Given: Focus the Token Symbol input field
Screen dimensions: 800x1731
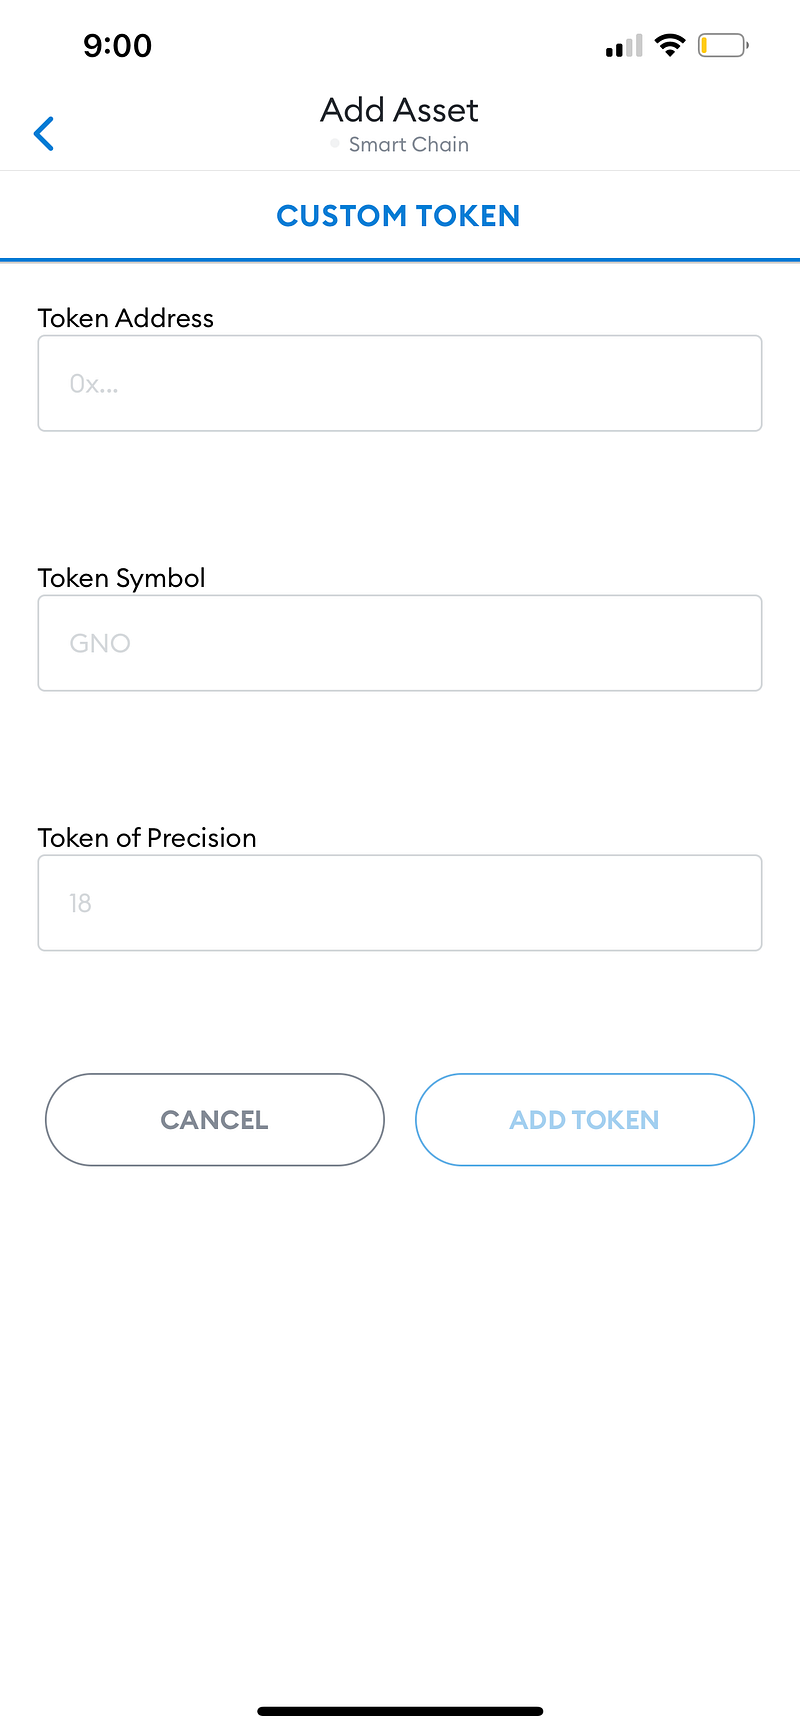Looking at the screenshot, I should [x=400, y=643].
